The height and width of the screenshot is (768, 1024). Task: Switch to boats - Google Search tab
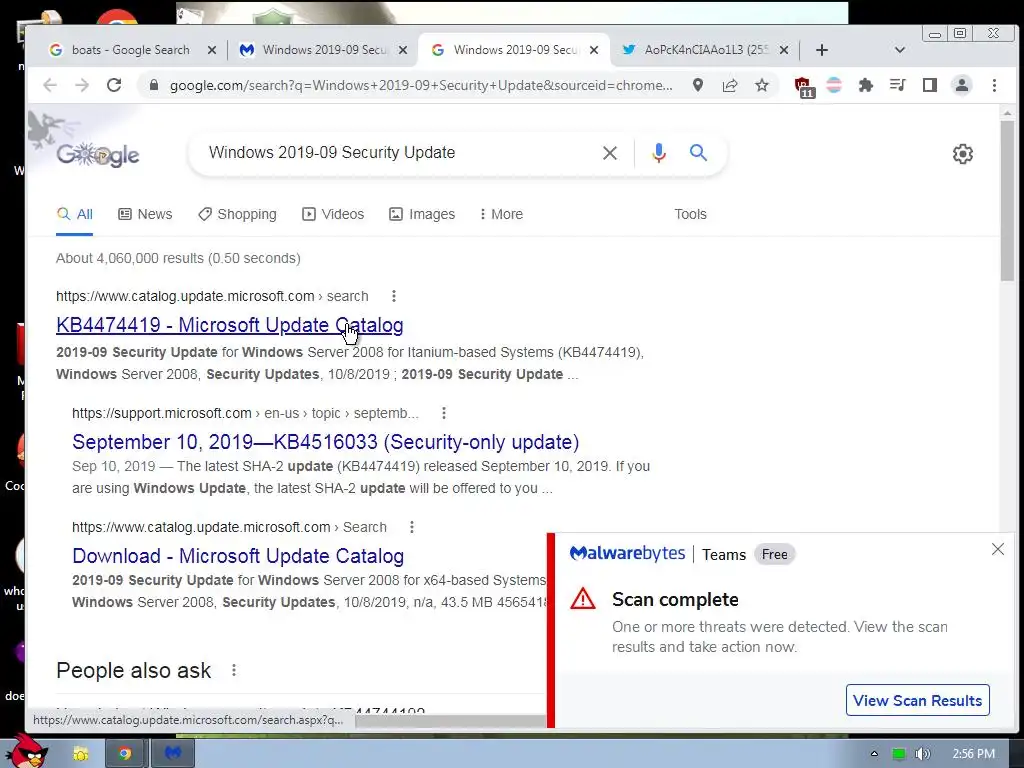tap(130, 50)
